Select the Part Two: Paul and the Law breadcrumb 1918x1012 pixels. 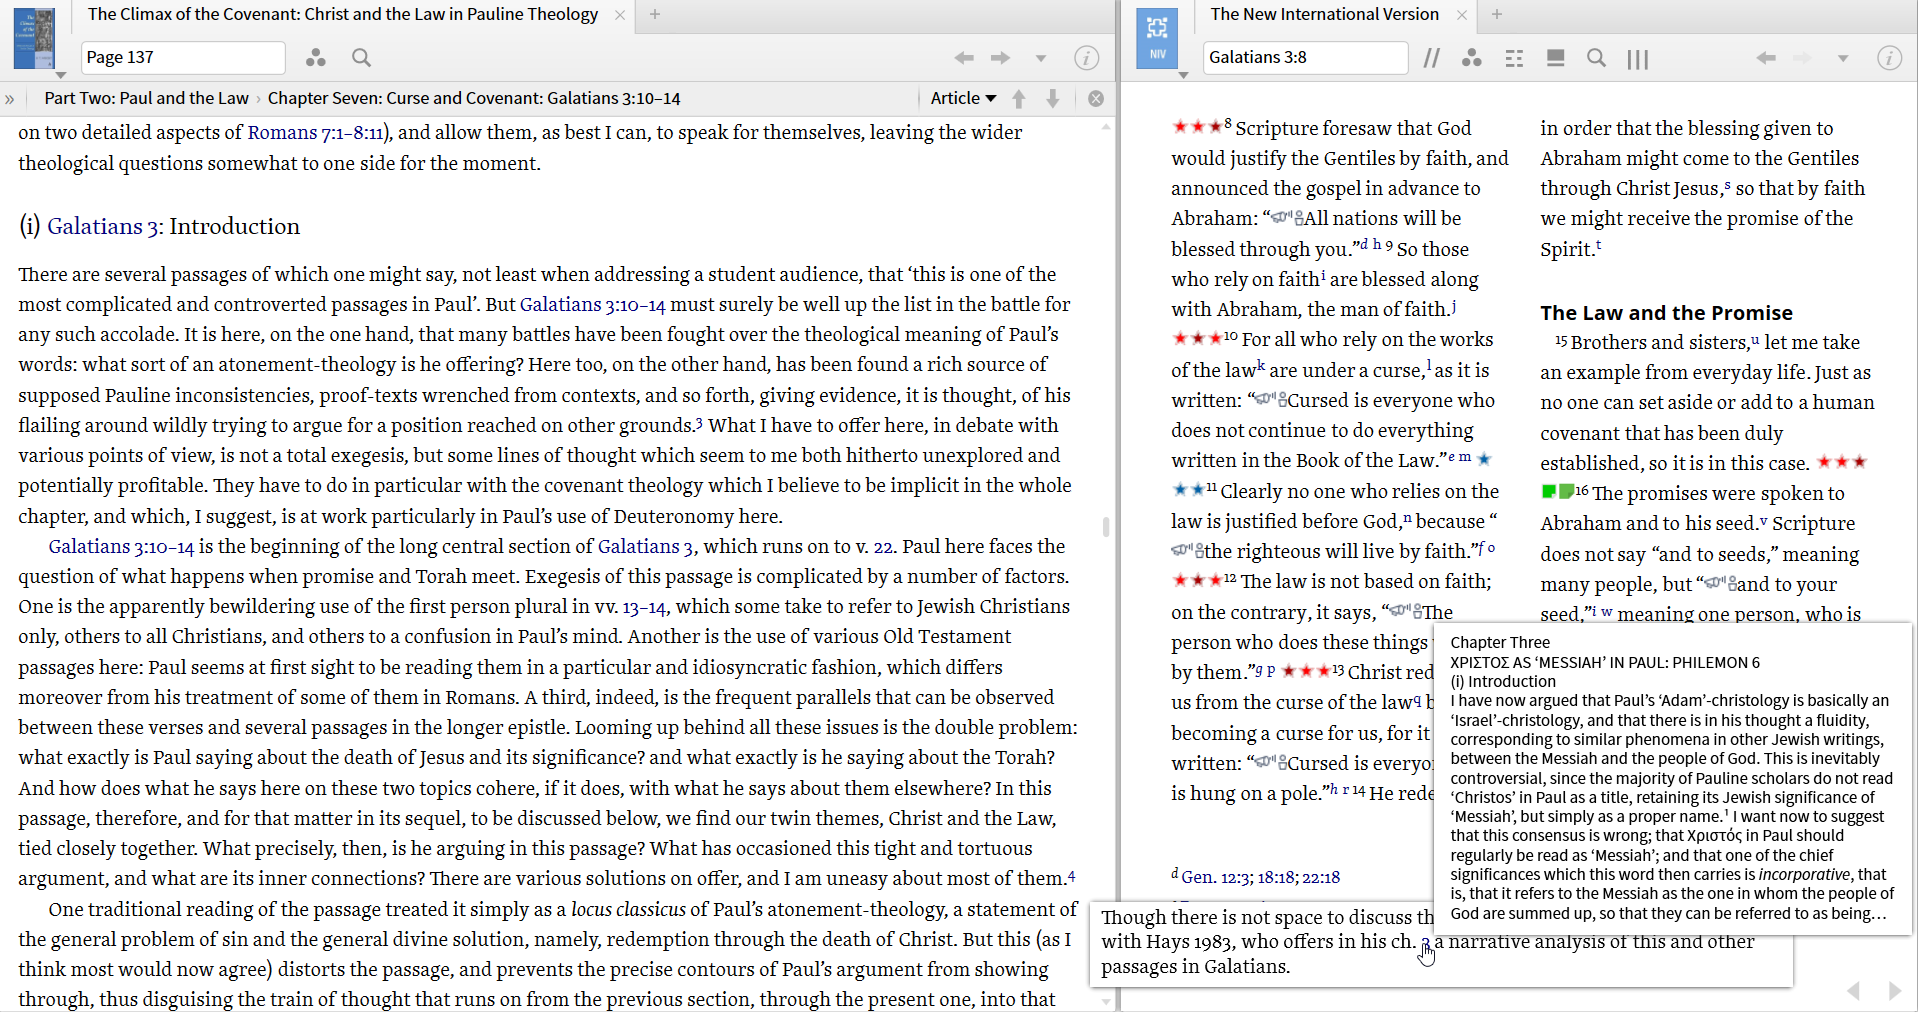(146, 98)
